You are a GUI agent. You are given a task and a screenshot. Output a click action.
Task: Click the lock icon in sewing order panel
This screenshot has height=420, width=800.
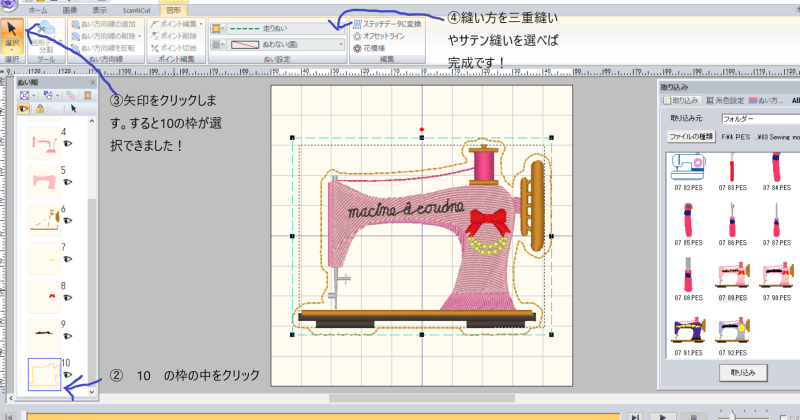[39, 108]
